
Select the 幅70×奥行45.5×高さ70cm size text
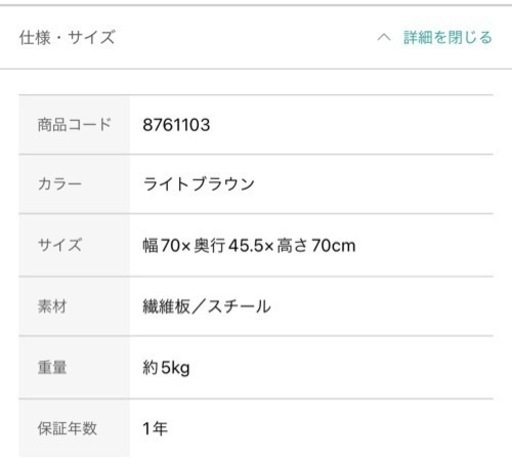click(x=249, y=246)
